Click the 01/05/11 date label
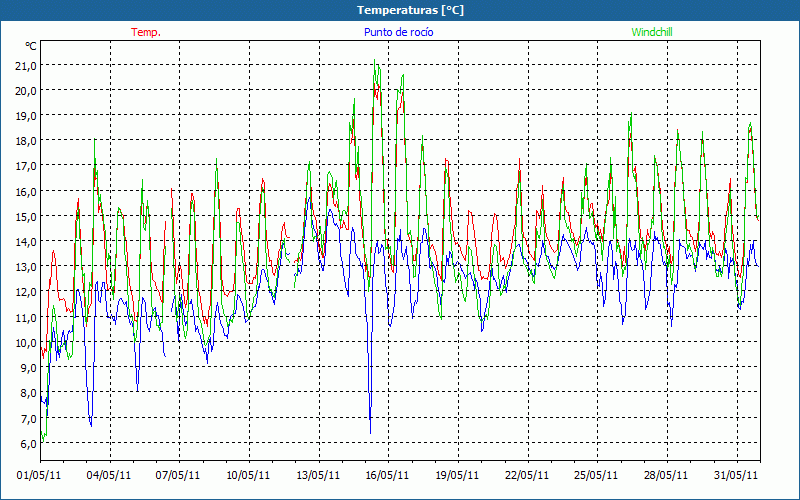The width and height of the screenshot is (800, 500). 39,475
